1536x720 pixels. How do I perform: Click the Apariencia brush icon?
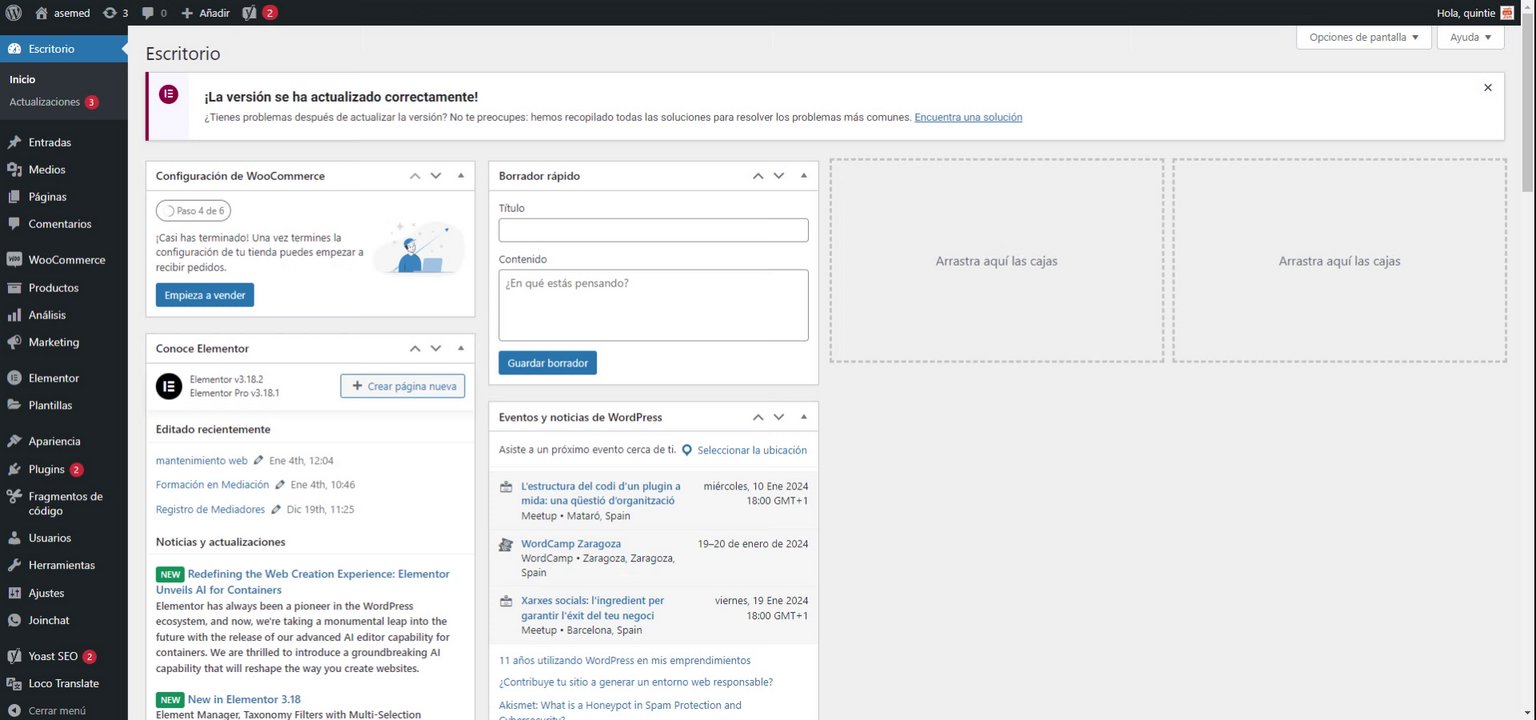click(14, 441)
